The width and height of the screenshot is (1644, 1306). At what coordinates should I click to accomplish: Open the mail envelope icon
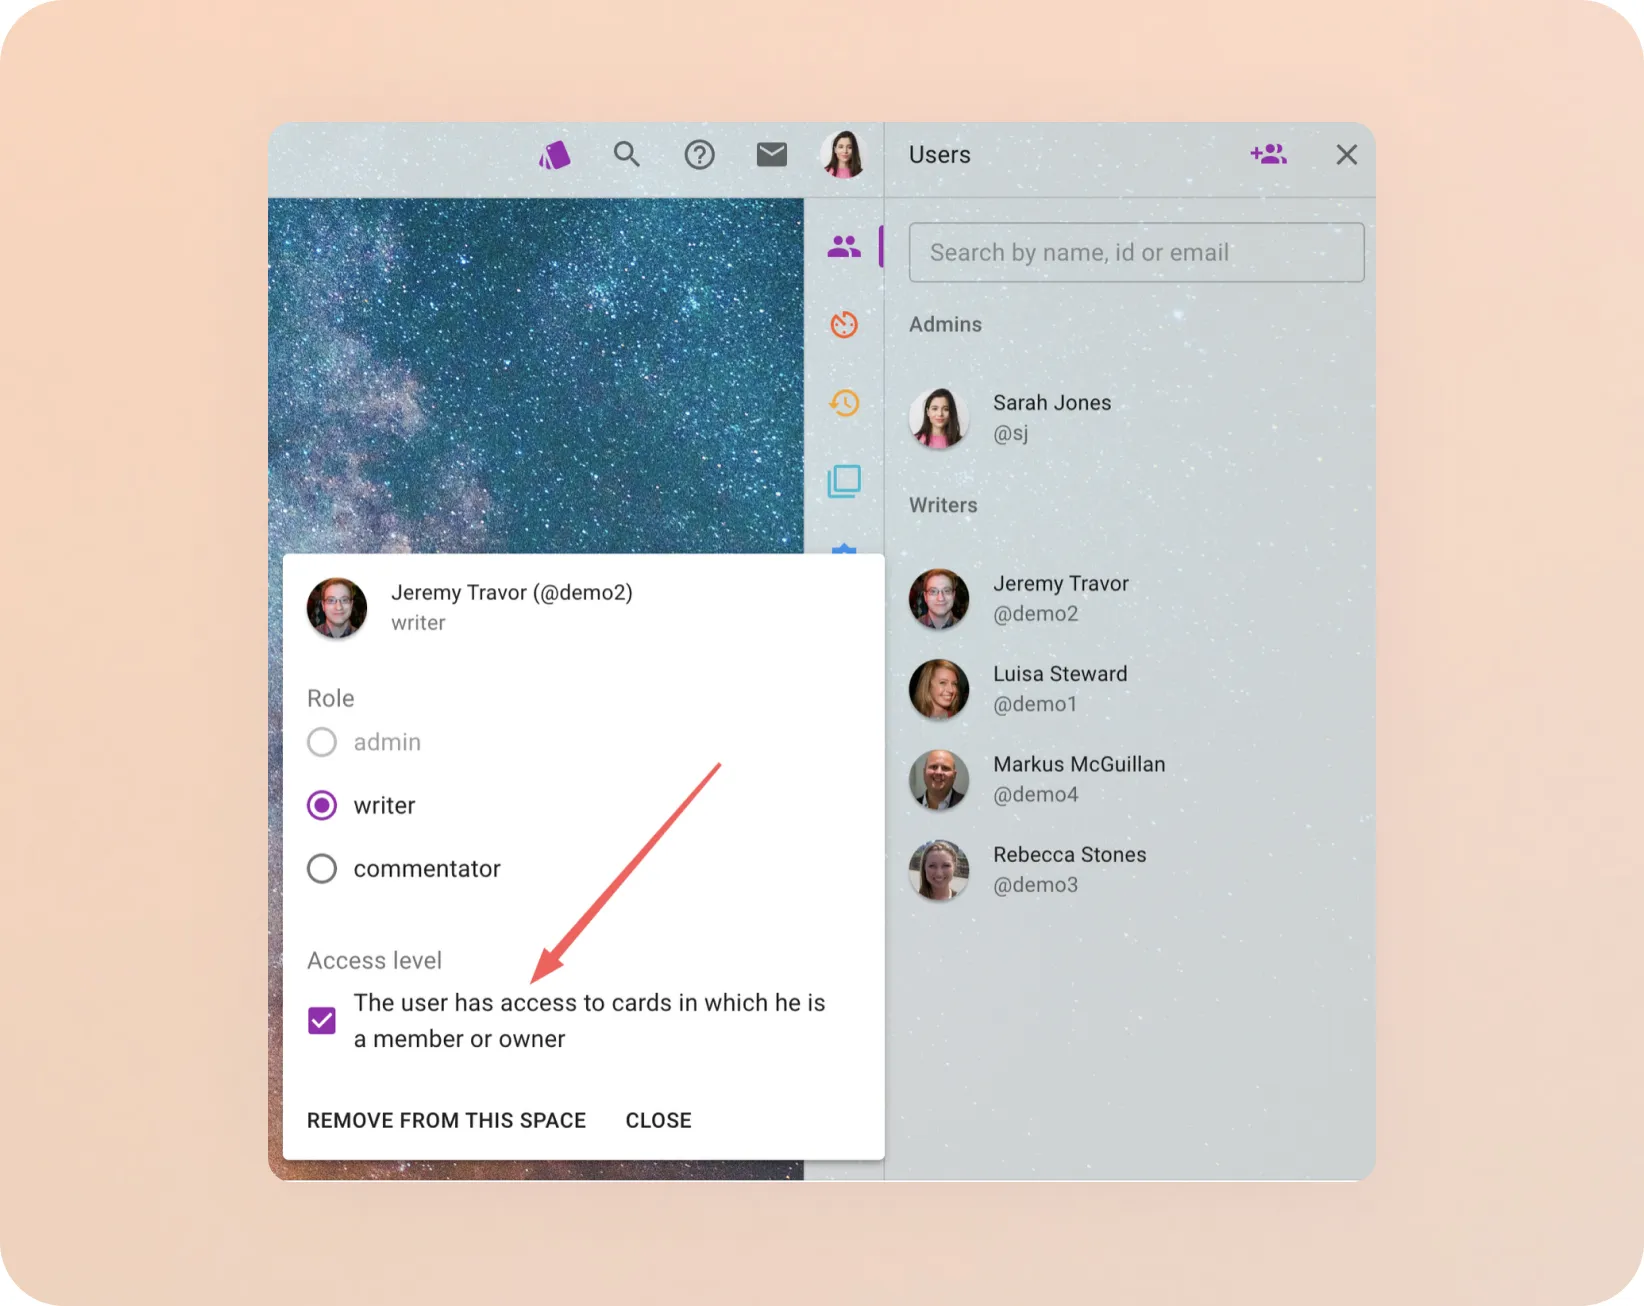pos(772,154)
